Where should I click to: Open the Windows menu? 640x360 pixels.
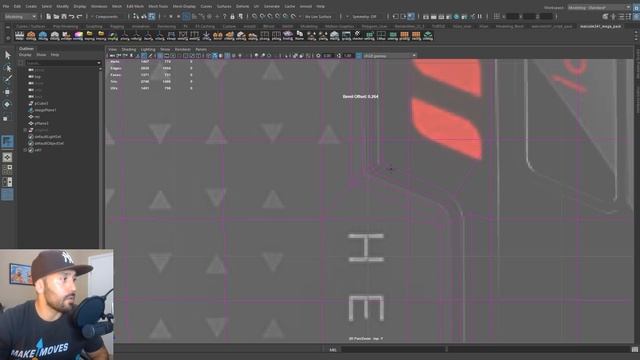pos(99,7)
